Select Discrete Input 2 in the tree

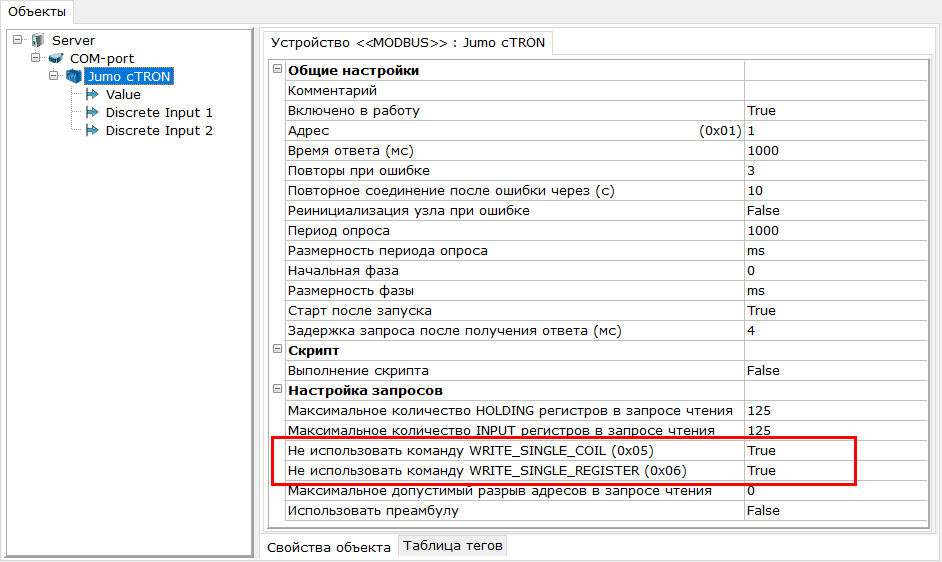159,130
